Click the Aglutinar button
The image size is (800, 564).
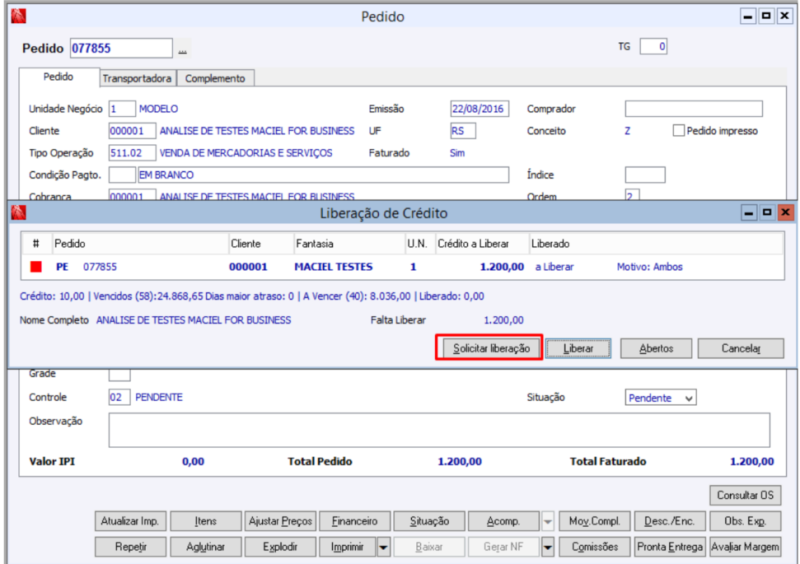[x=206, y=547]
